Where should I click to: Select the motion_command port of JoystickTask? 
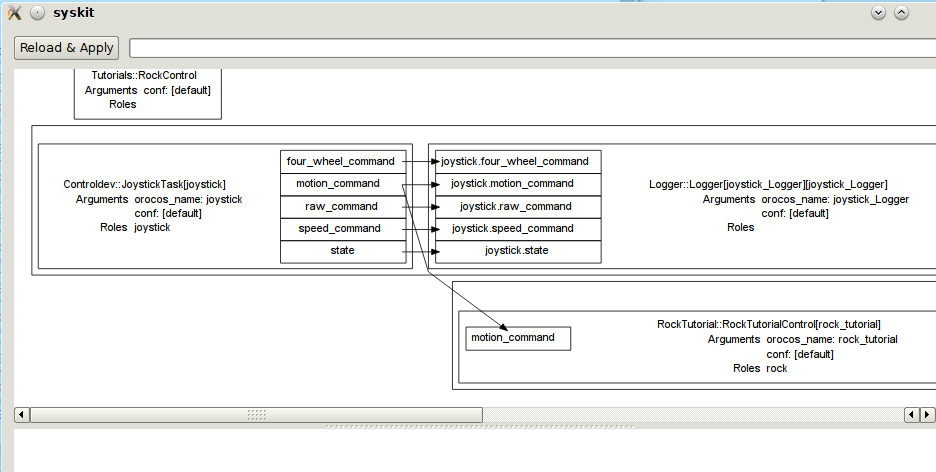tap(343, 184)
